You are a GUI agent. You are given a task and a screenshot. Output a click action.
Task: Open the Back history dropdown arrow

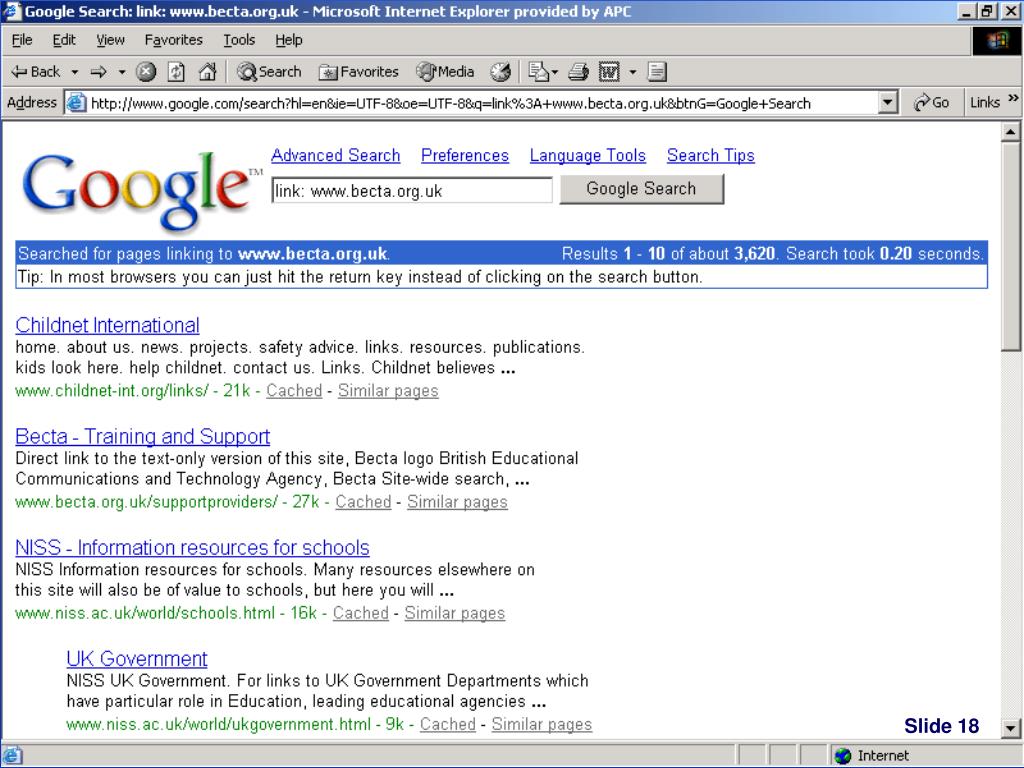pyautogui.click(x=74, y=72)
